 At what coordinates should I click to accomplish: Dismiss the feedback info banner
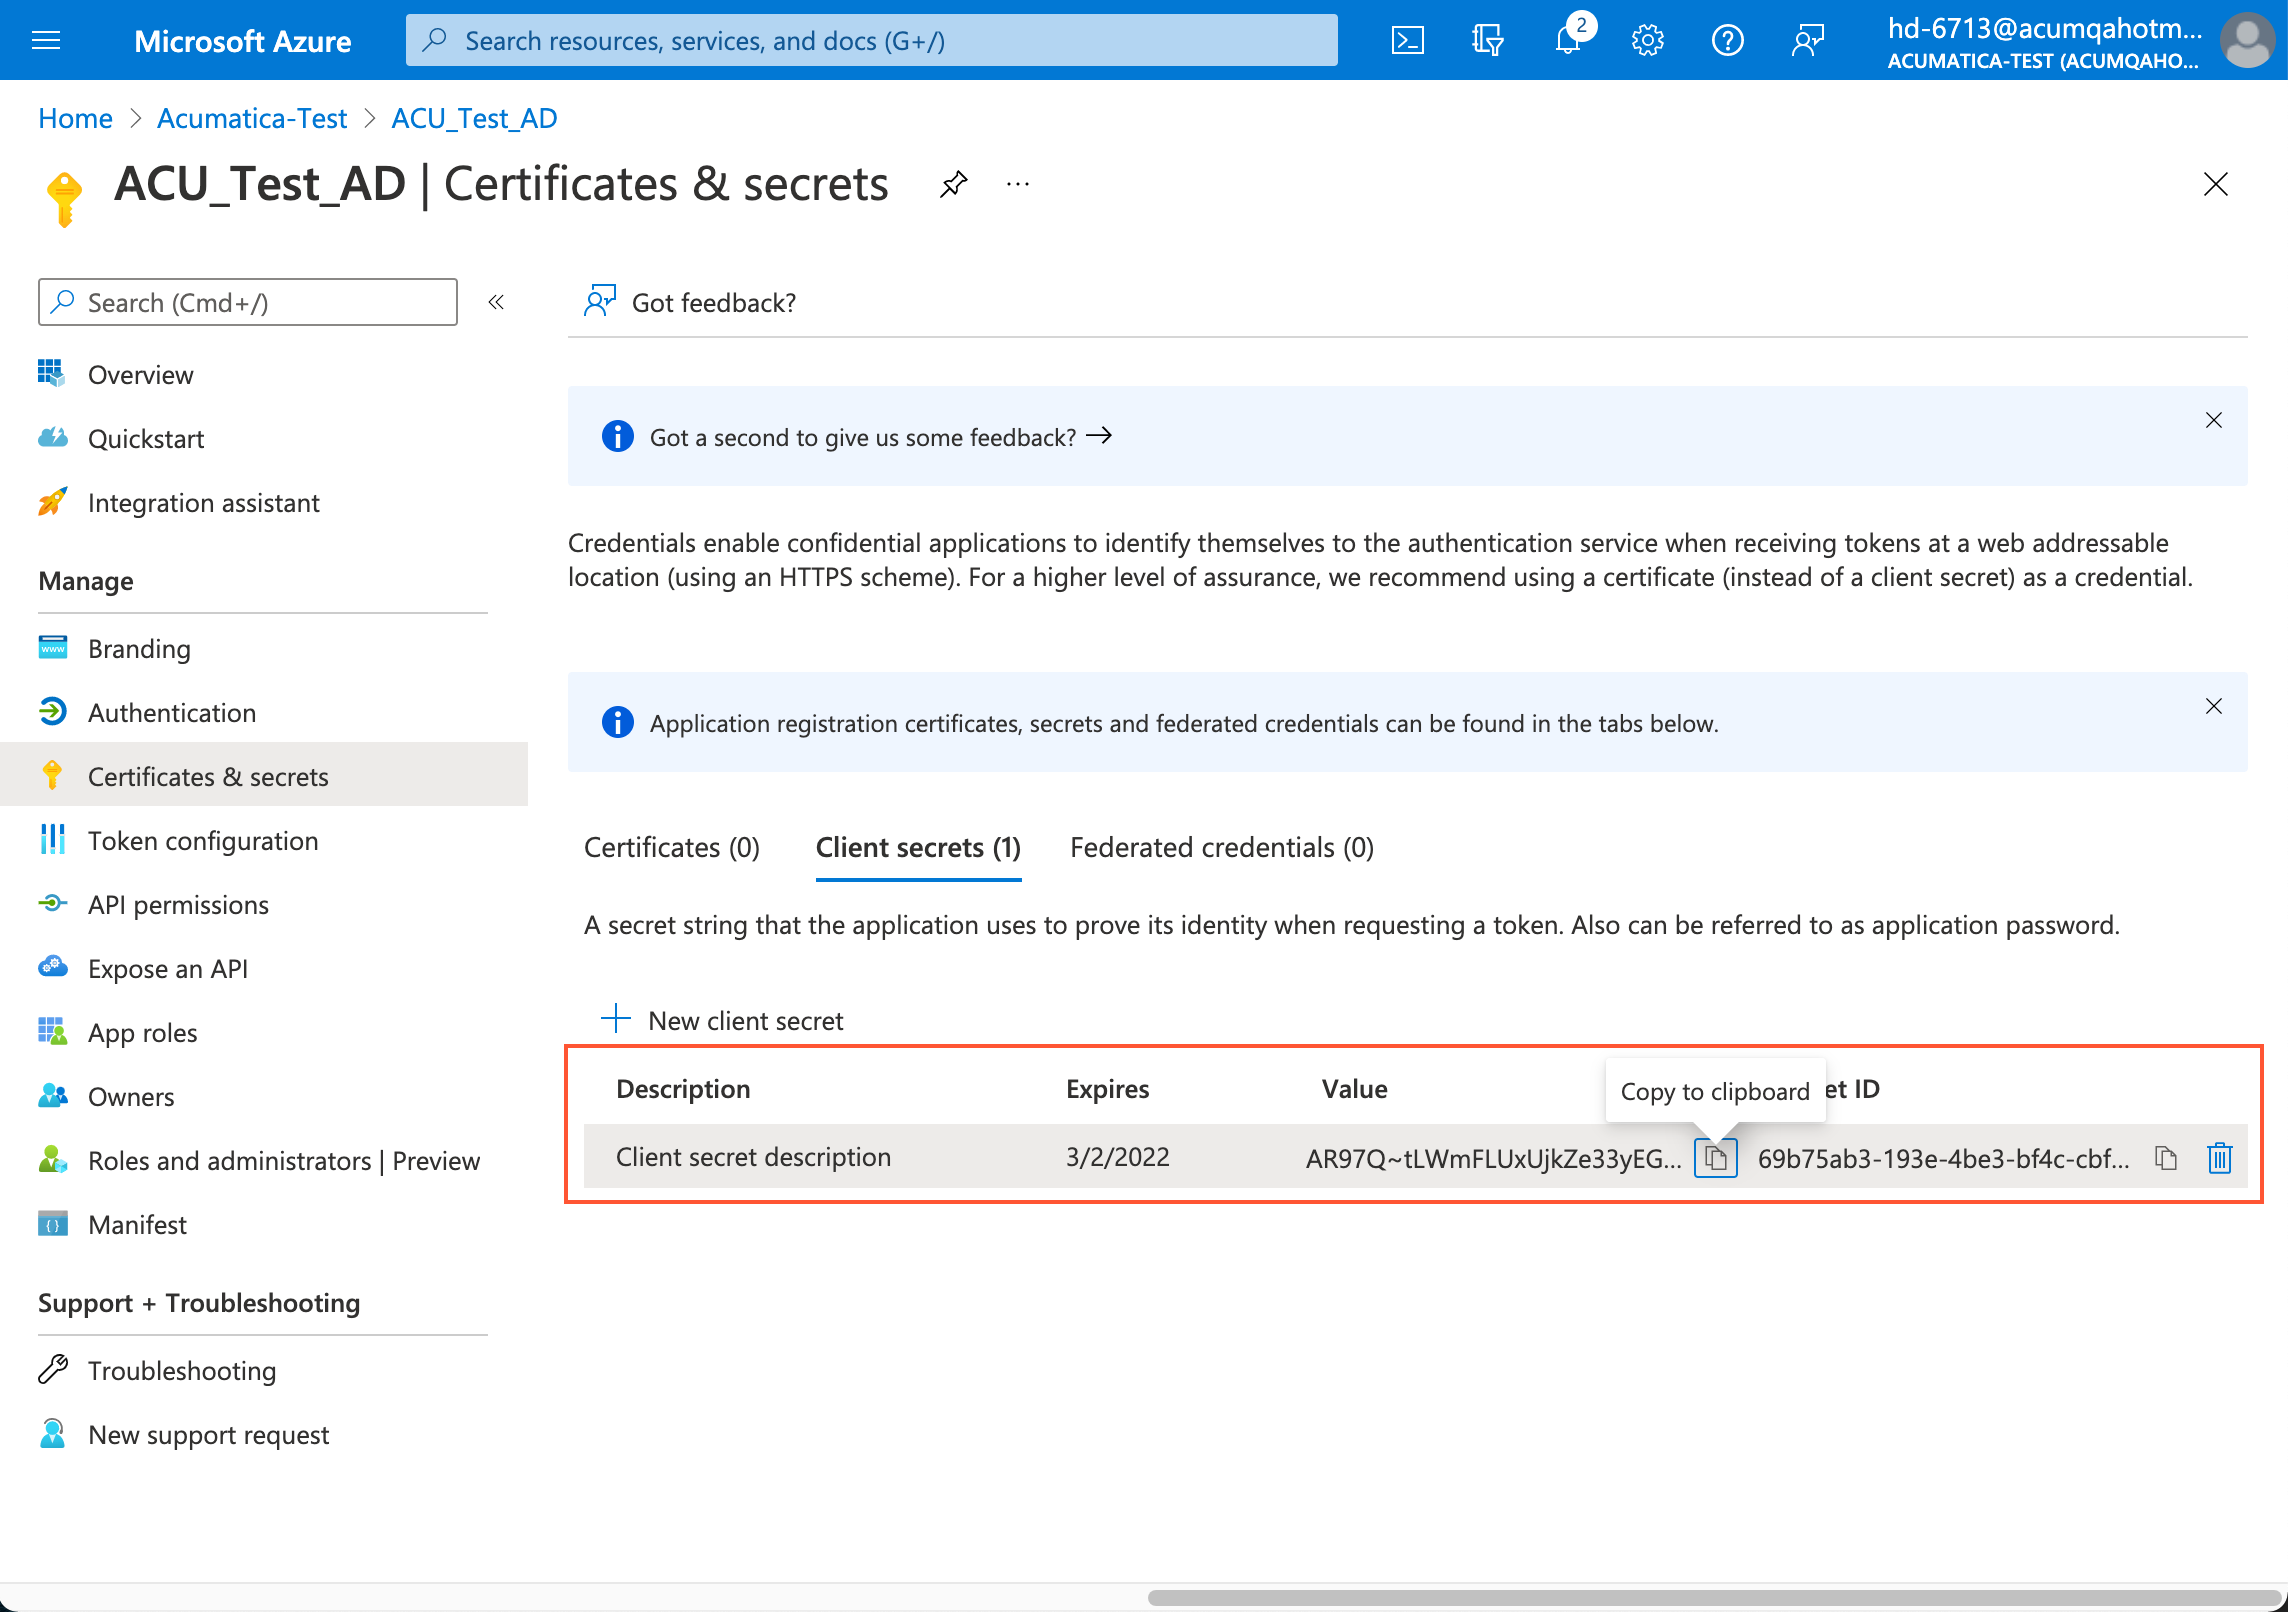pyautogui.click(x=2215, y=421)
